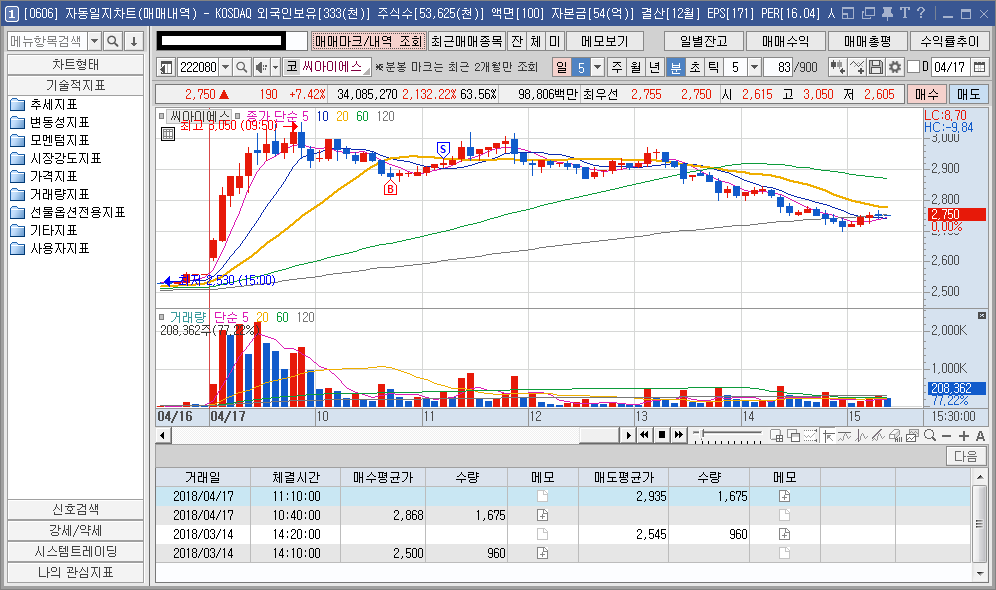Image resolution: width=996 pixels, height=590 pixels.
Task: Click the red 매수 buy button
Action: 926,94
